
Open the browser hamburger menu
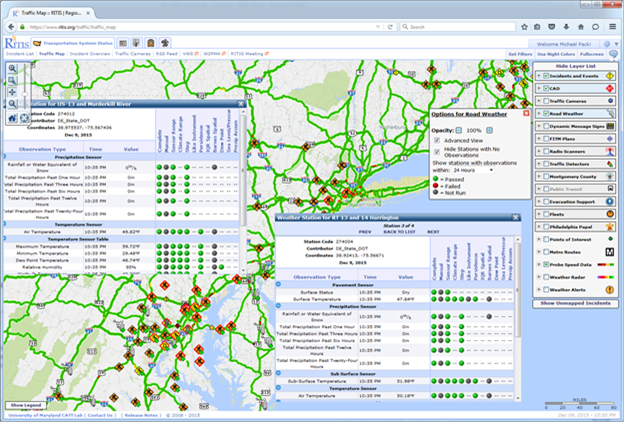[612, 27]
